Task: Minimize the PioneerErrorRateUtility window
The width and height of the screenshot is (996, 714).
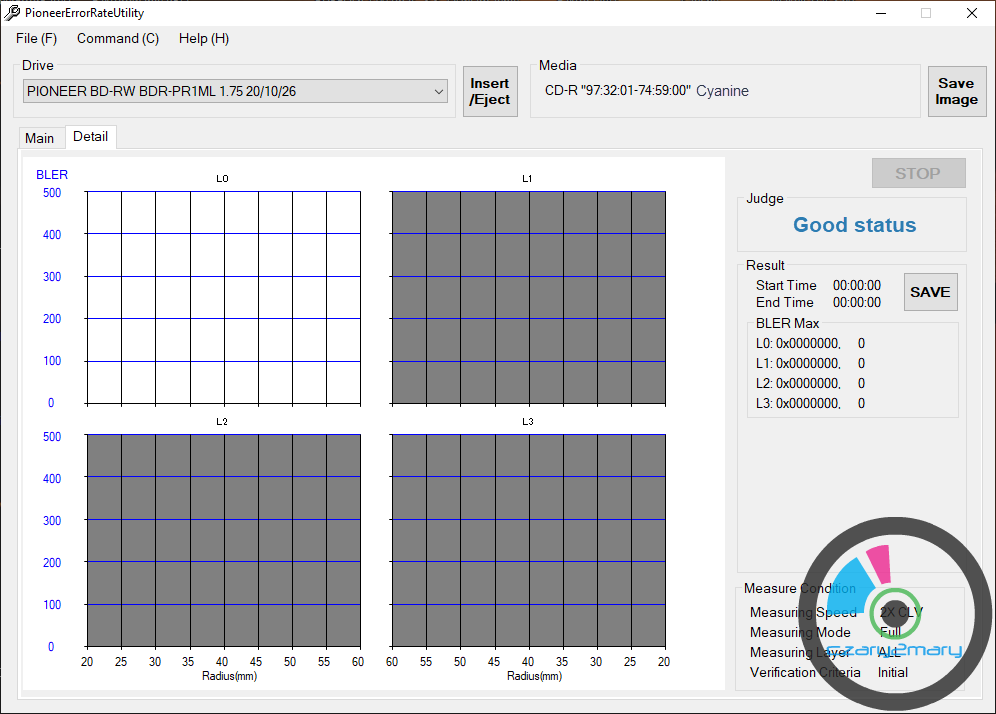Action: click(881, 13)
